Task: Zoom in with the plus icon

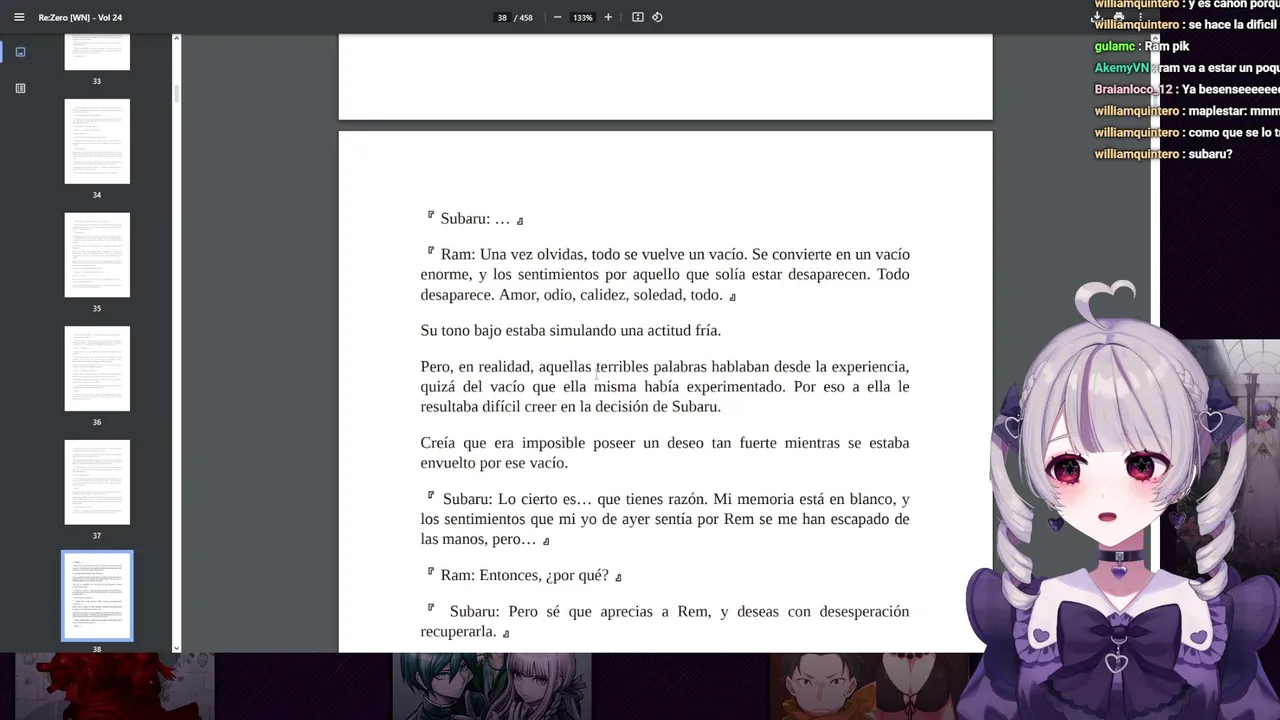Action: (x=608, y=17)
